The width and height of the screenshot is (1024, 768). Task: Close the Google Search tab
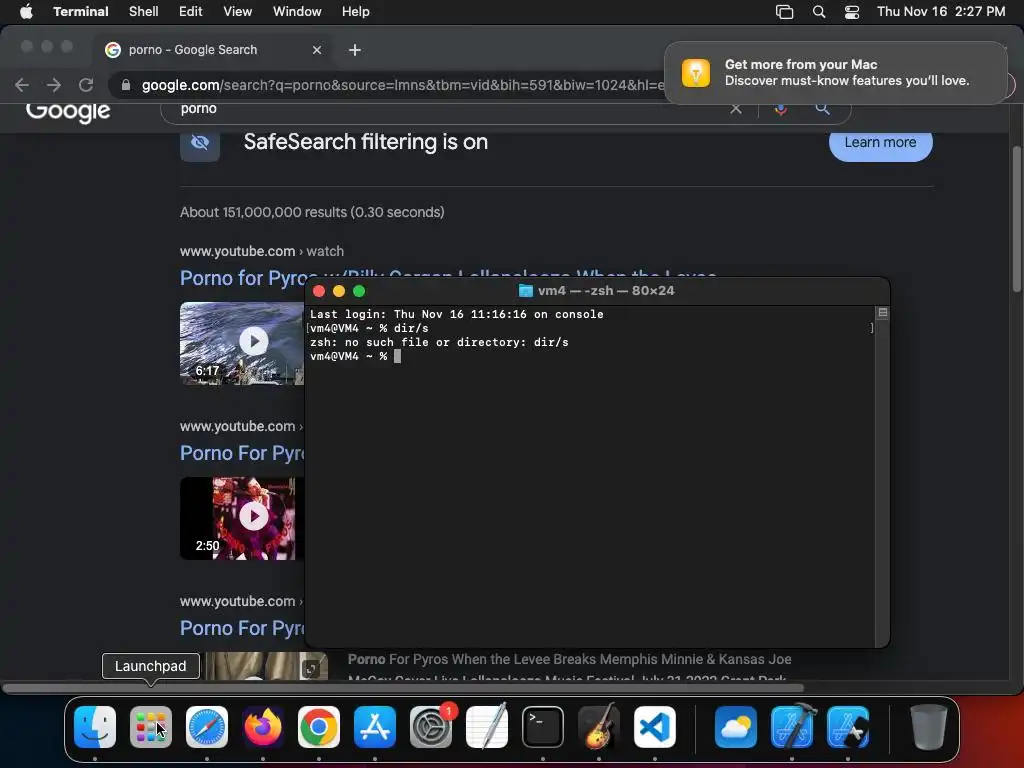pos(317,50)
